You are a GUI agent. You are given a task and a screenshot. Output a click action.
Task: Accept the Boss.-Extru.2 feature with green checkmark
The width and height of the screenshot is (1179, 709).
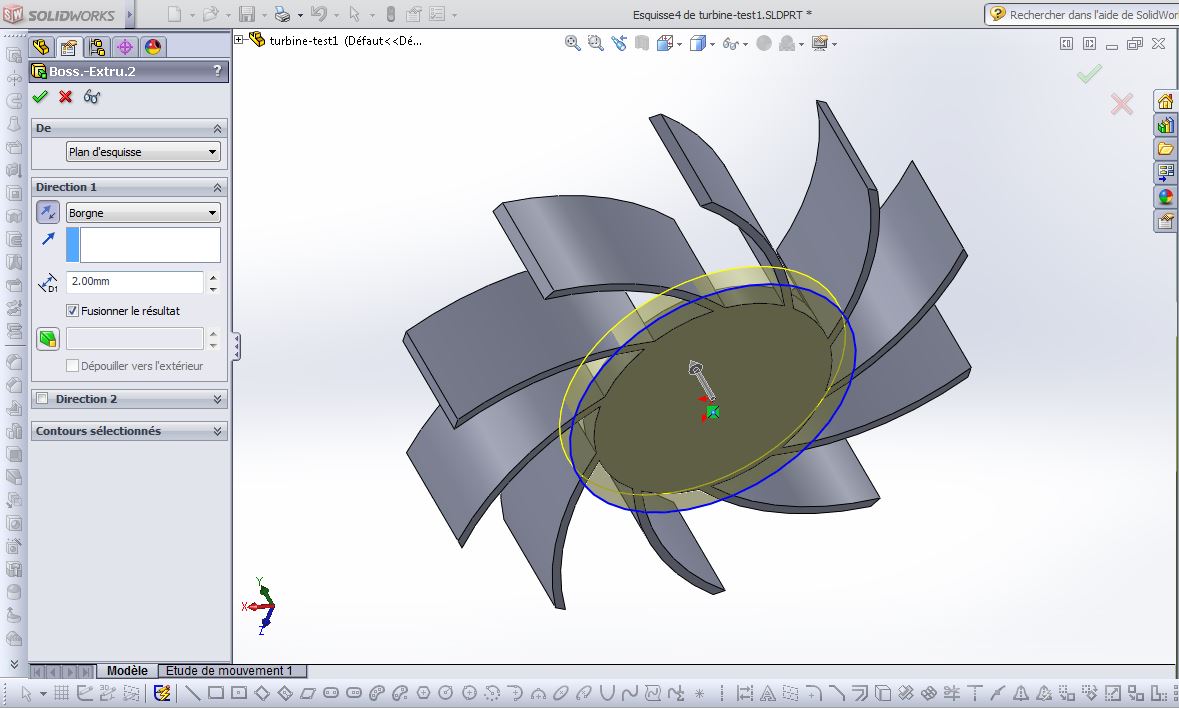[x=41, y=96]
